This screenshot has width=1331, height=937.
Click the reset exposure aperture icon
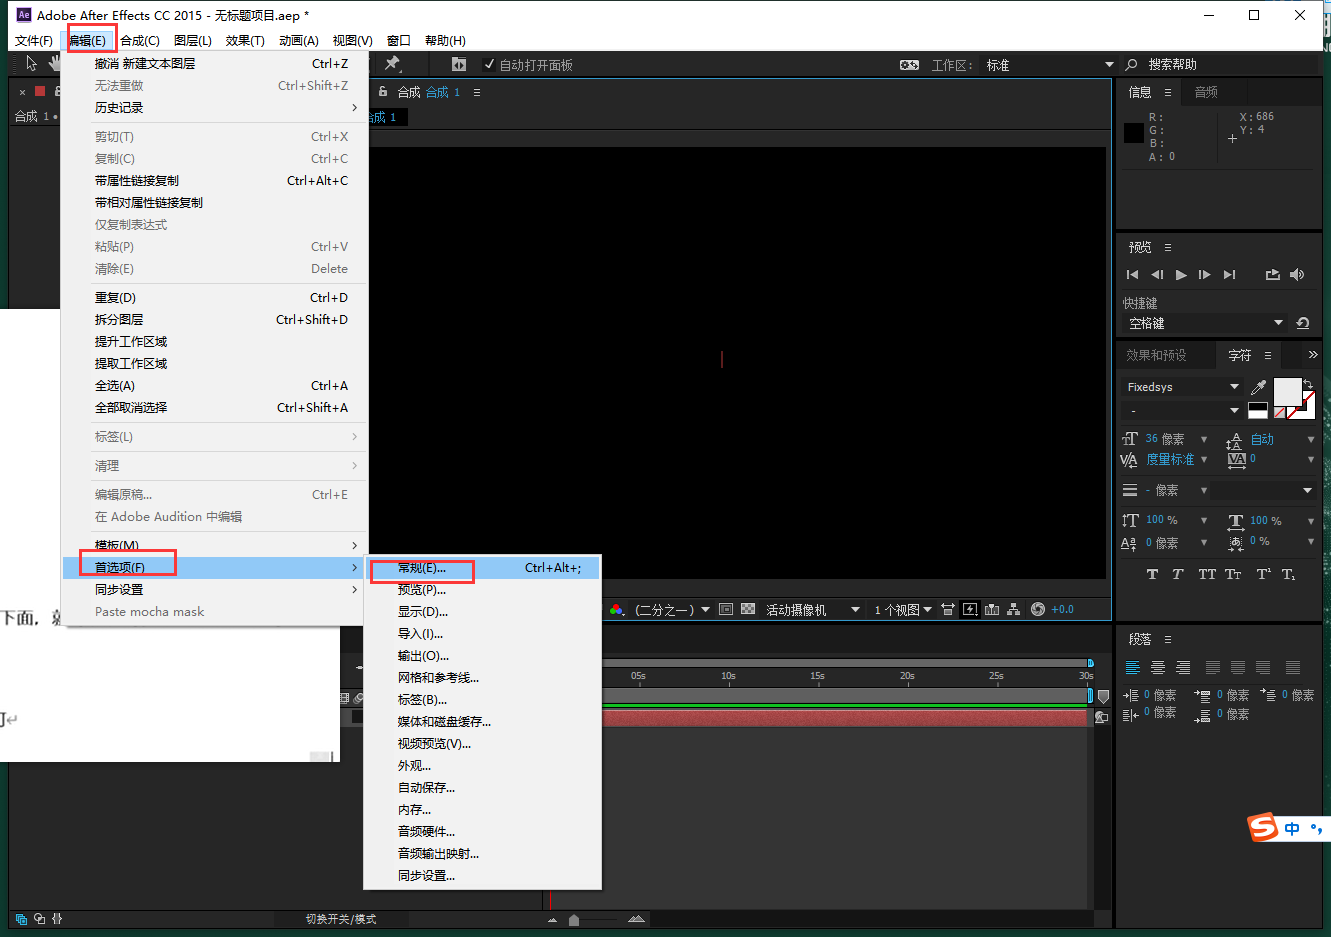[1037, 609]
